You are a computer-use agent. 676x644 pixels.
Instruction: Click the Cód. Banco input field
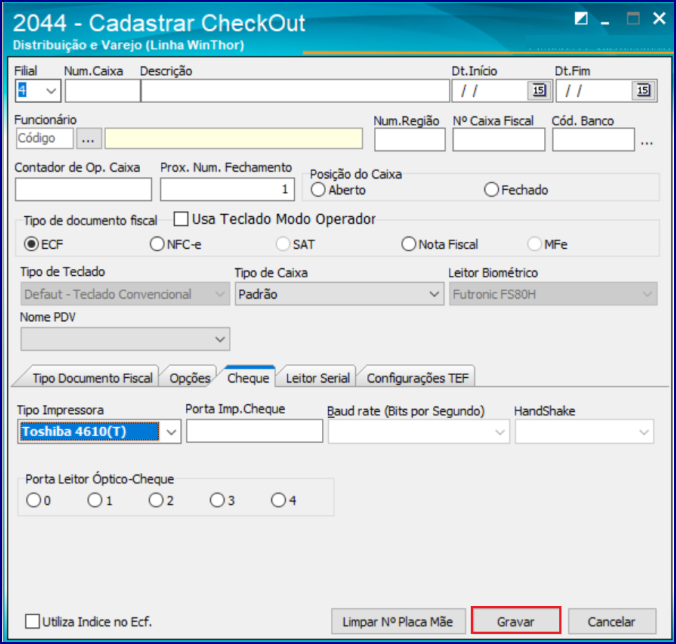[593, 140]
